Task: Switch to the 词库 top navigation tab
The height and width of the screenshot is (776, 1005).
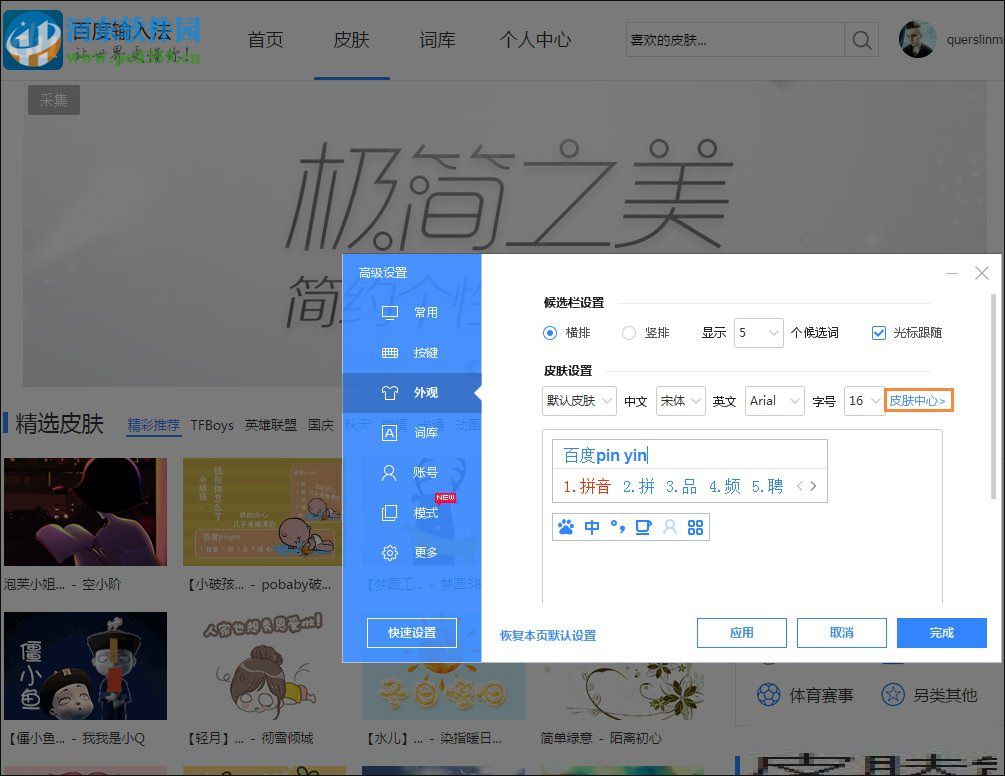Action: 436,40
